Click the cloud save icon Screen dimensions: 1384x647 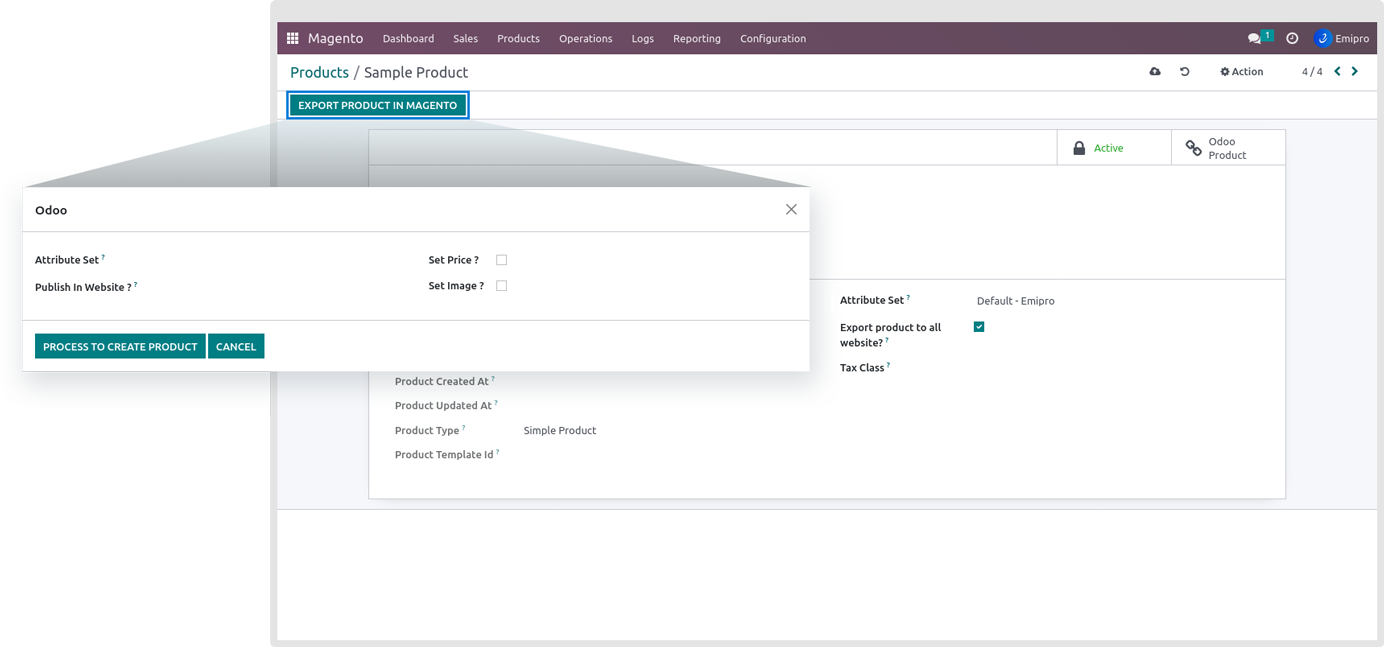click(x=1155, y=72)
